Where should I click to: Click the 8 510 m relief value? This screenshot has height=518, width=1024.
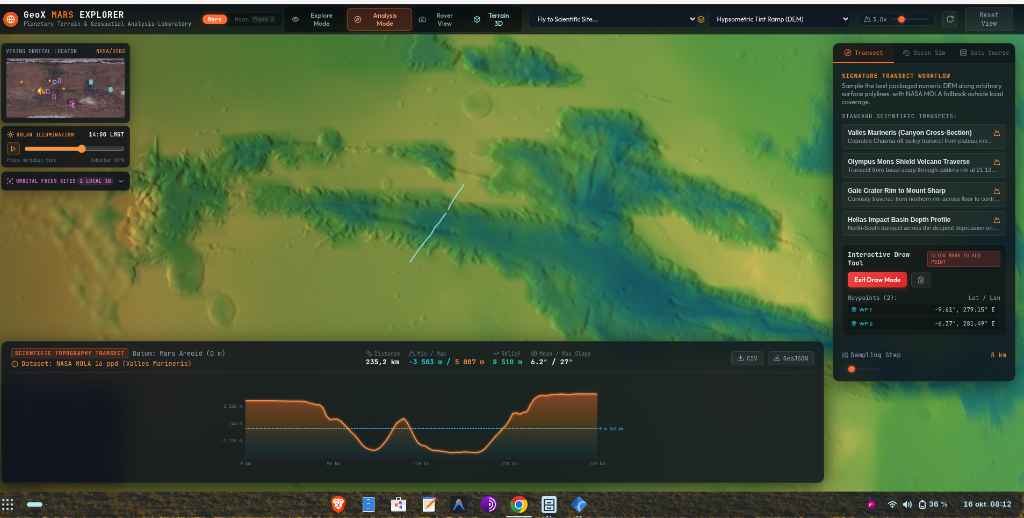click(x=507, y=362)
